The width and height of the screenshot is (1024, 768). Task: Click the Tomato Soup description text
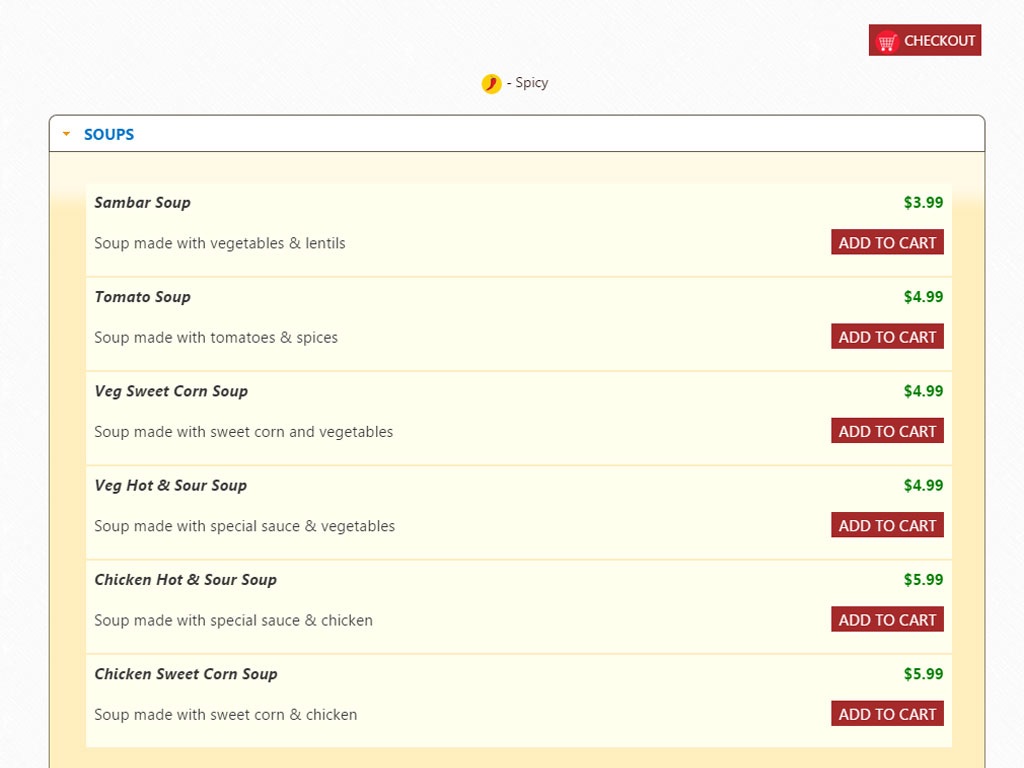216,338
